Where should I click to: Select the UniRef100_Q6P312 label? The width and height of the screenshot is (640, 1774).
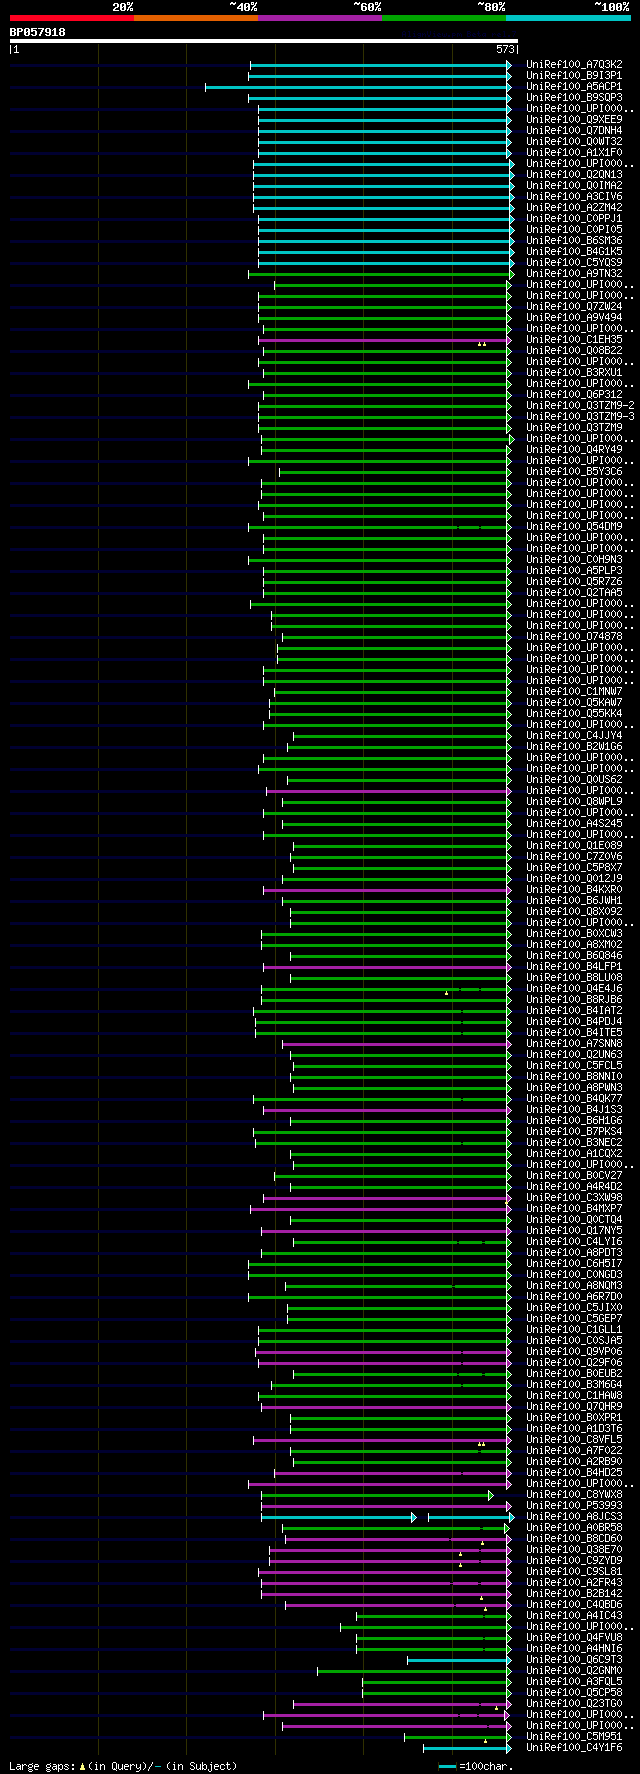(574, 394)
